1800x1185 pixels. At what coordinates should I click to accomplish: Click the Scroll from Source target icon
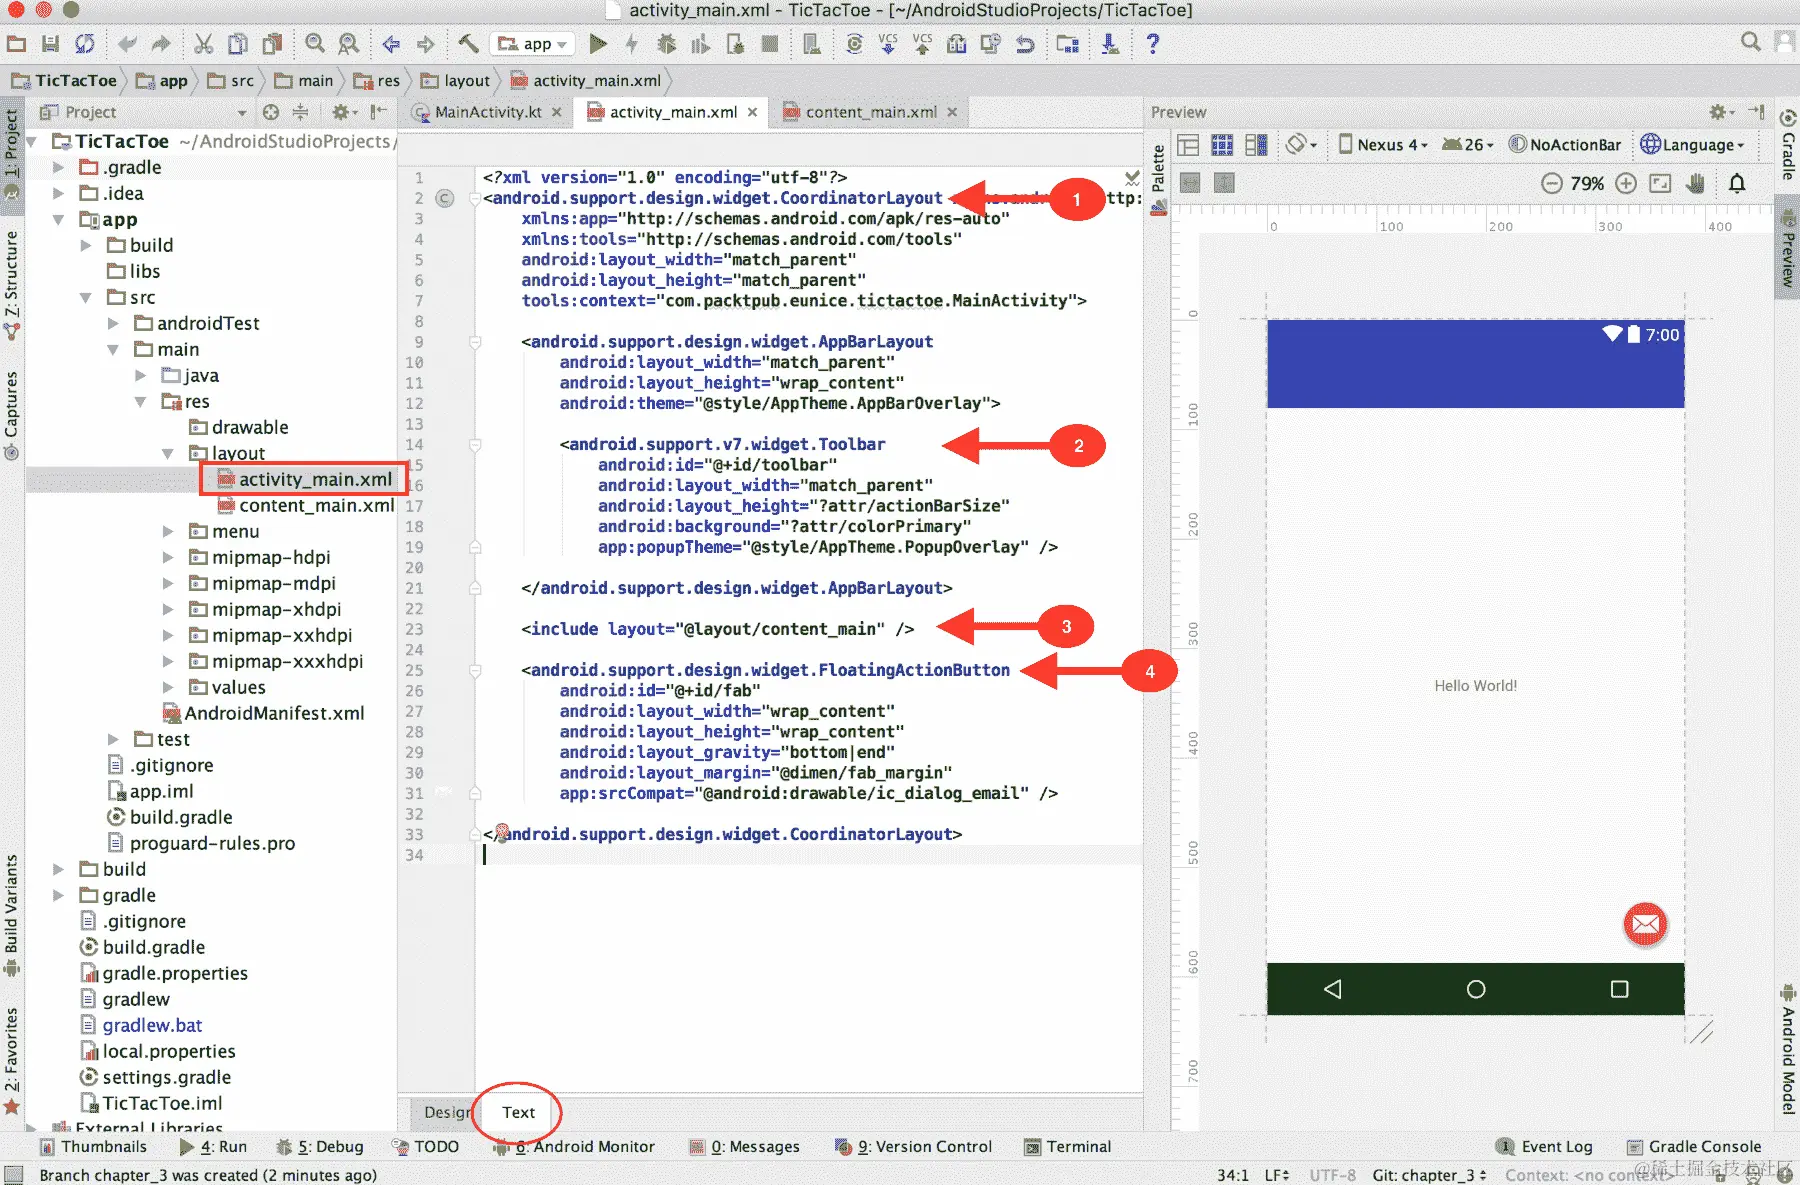coord(271,112)
